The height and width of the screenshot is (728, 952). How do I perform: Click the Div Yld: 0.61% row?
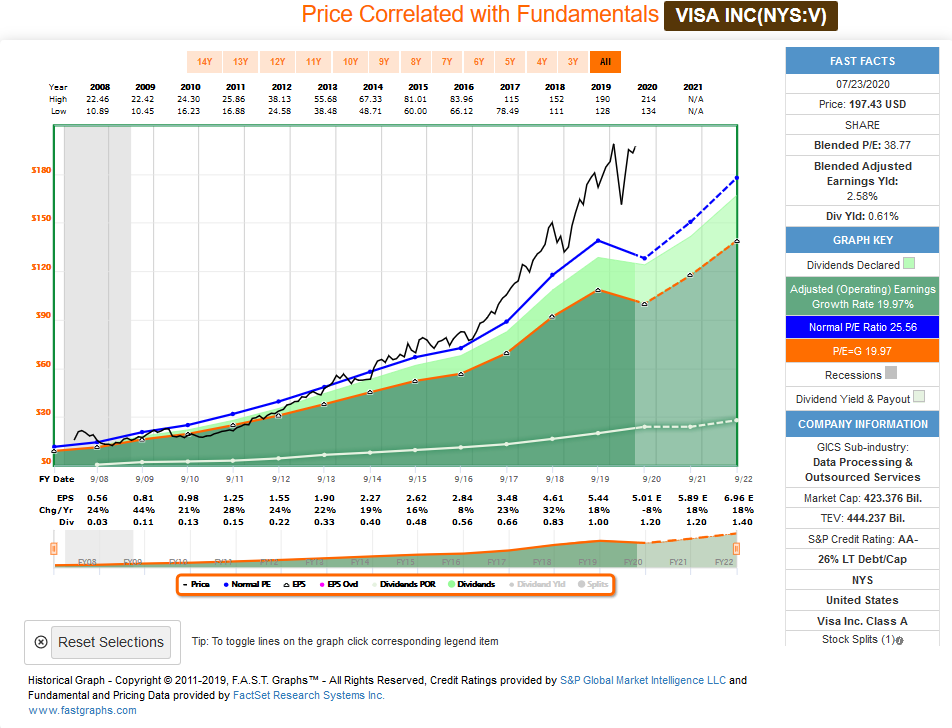click(x=862, y=216)
